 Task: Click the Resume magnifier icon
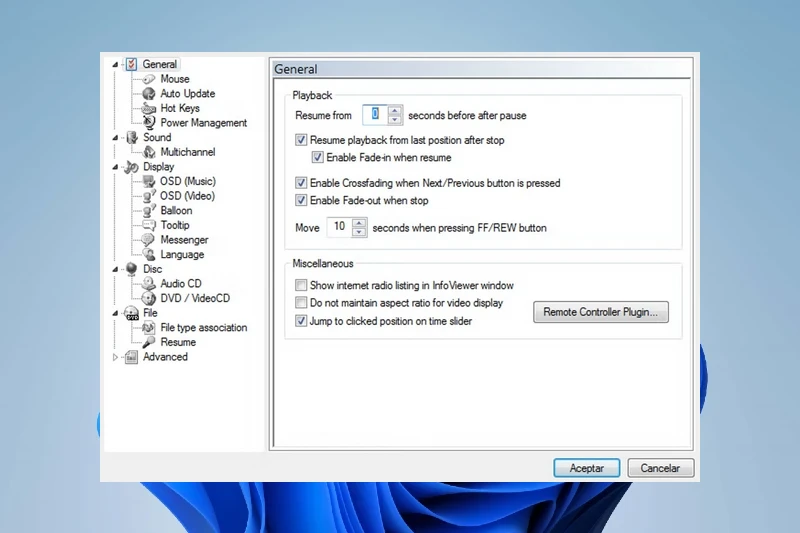(149, 342)
